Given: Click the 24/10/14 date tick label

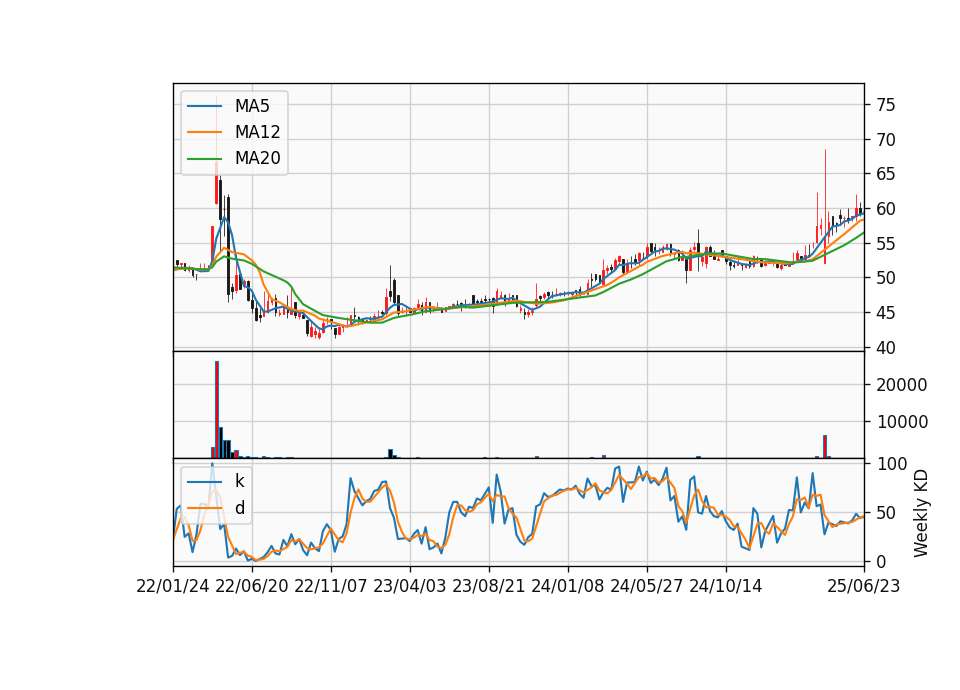Looking at the screenshot, I should coord(726,586).
